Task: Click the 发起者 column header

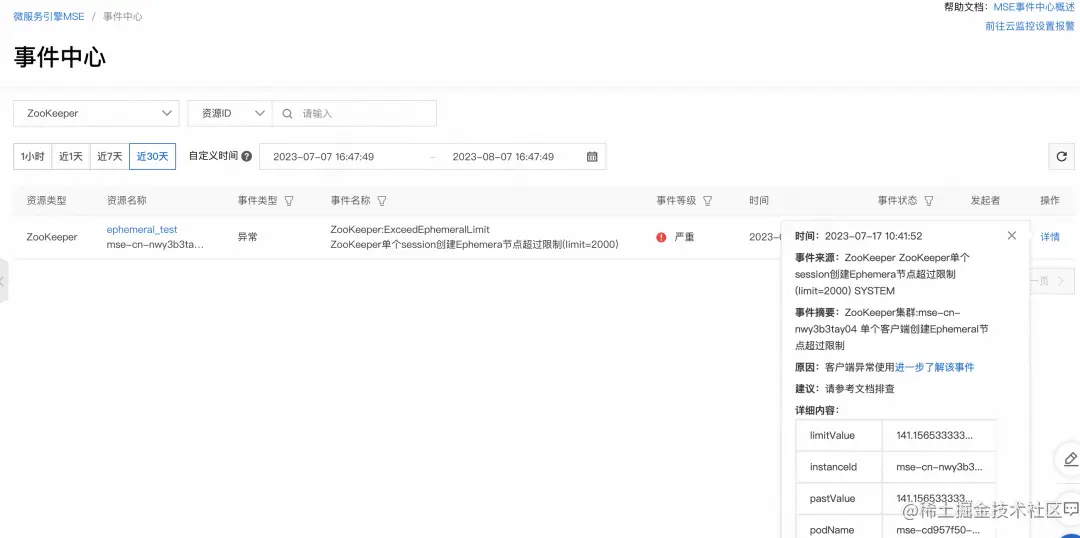Action: (x=985, y=200)
